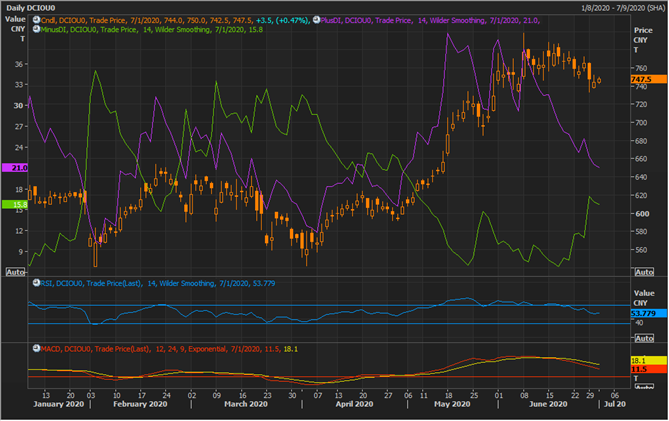Click the 1/8/2020 - 7/9/2020 (SHA) date range
Screen dimensions: 669x421
623,8
